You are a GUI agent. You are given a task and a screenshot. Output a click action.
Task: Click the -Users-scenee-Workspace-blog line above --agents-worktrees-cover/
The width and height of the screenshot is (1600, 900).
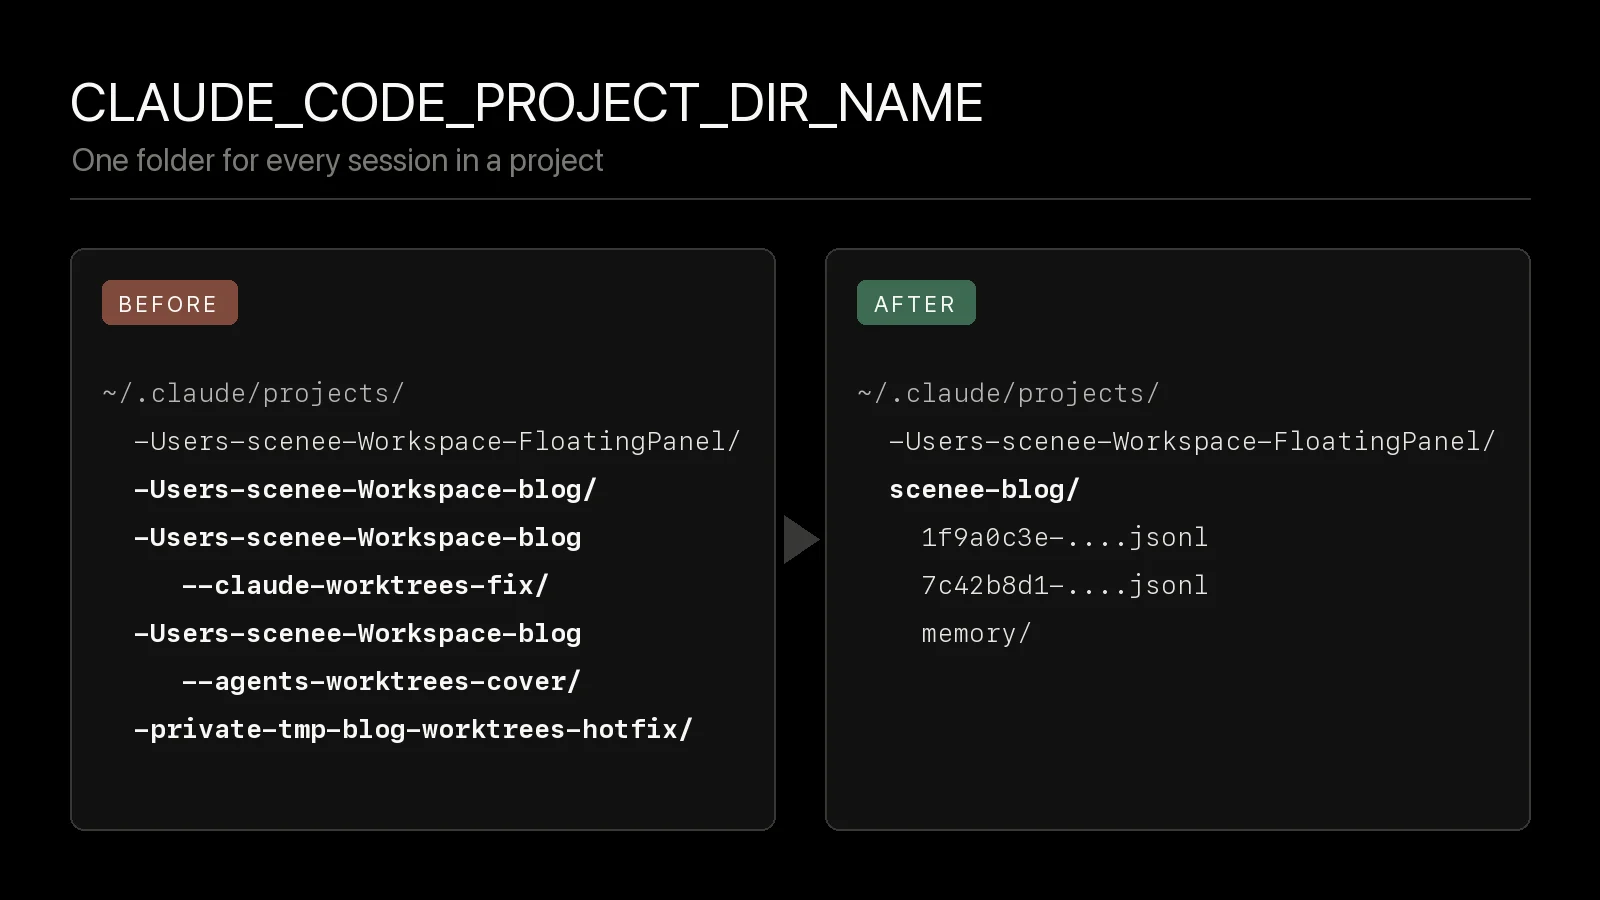357,633
